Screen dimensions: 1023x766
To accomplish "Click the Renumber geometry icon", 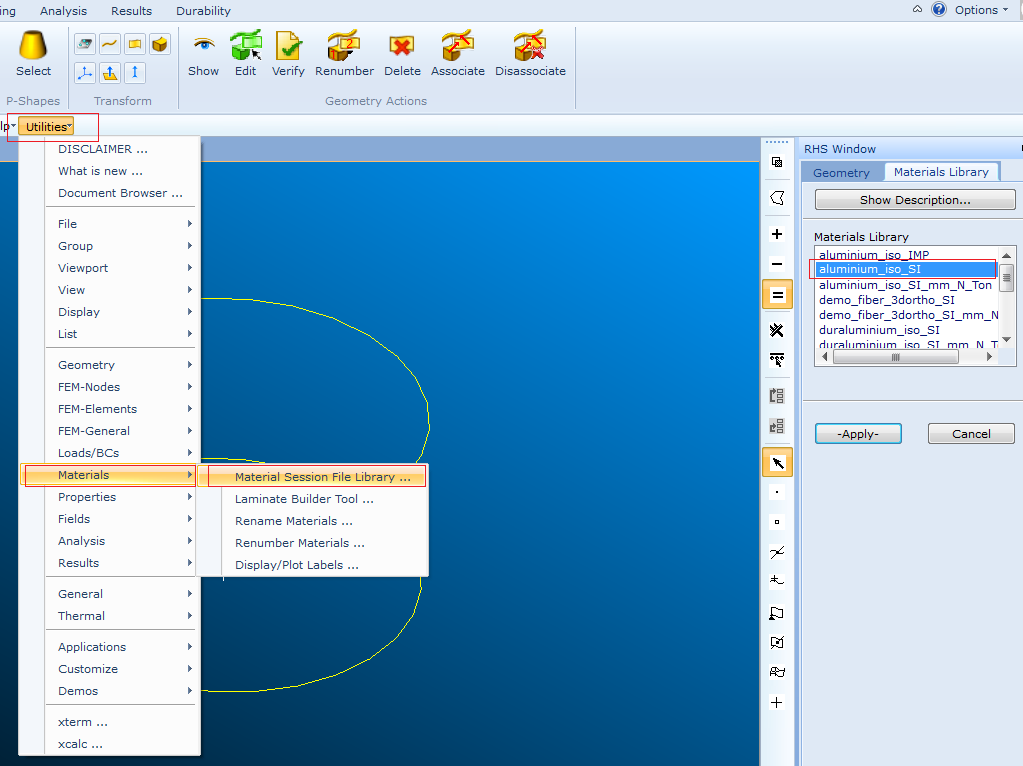I will tap(344, 53).
